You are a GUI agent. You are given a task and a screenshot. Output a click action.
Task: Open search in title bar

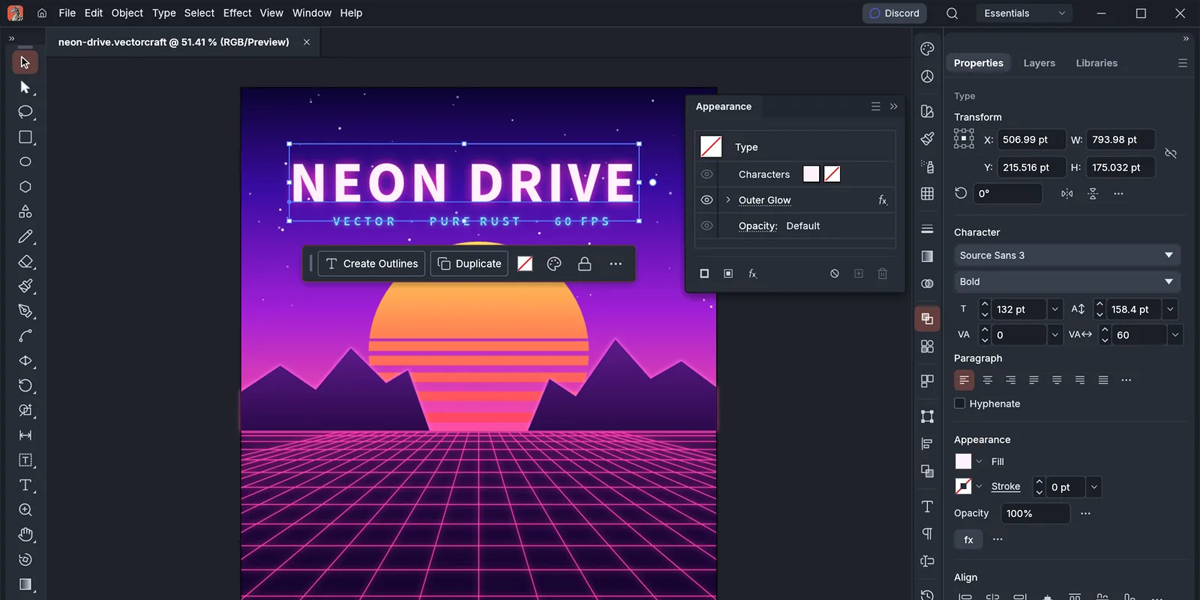click(952, 13)
